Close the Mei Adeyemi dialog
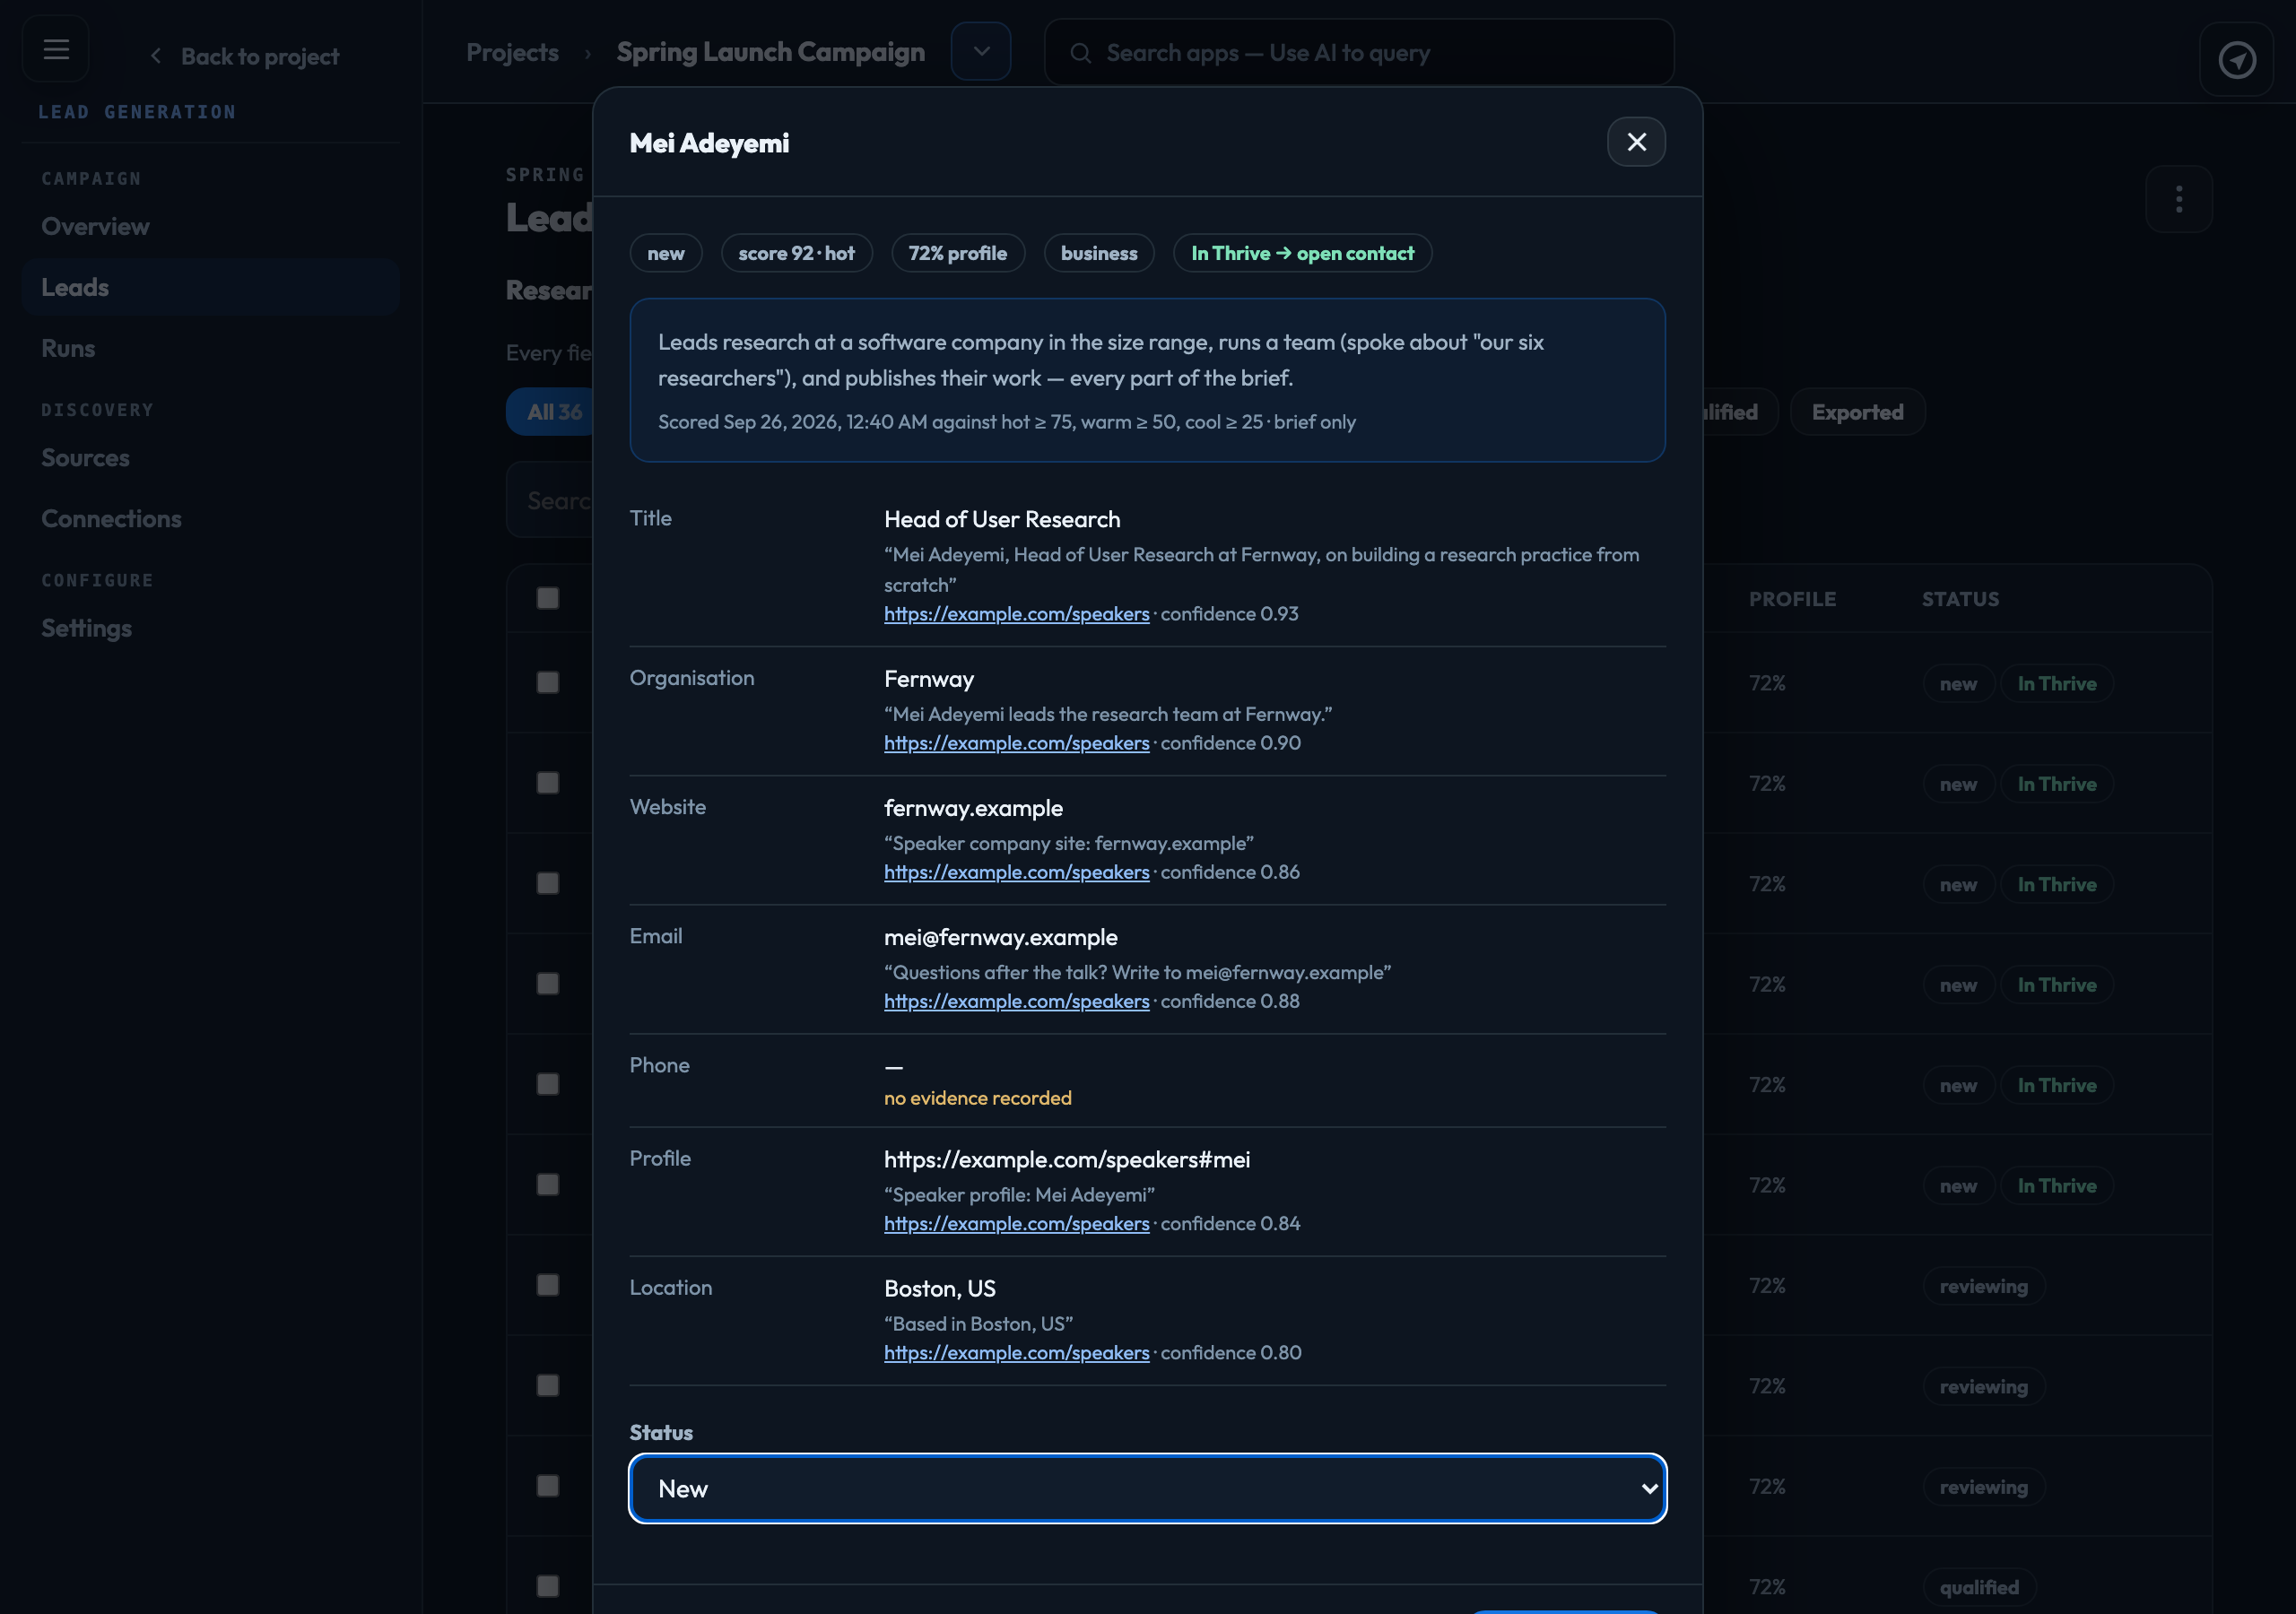Image resolution: width=2296 pixels, height=1614 pixels. (1636, 142)
